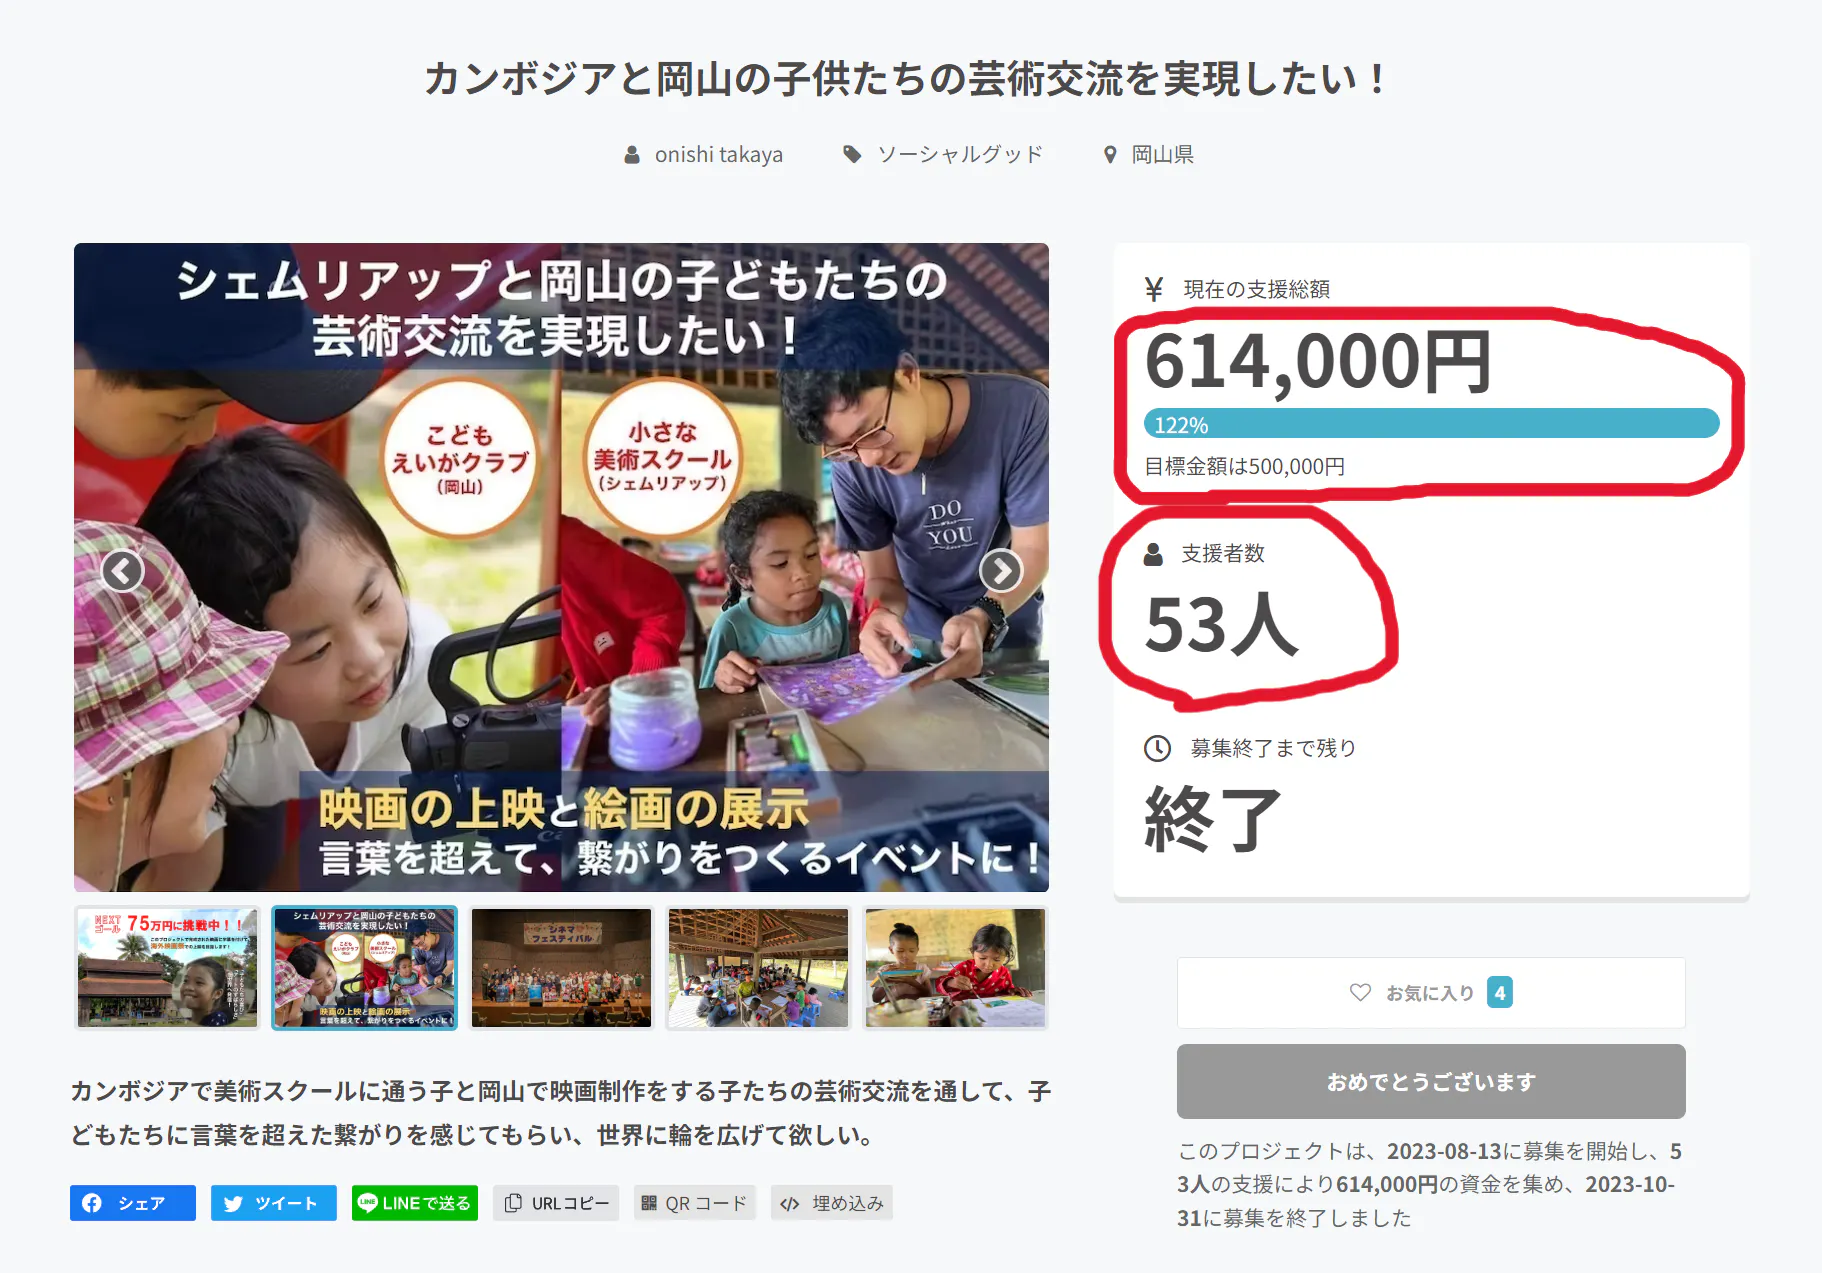Click the main project carousel image
This screenshot has height=1273, width=1822.
click(x=561, y=567)
